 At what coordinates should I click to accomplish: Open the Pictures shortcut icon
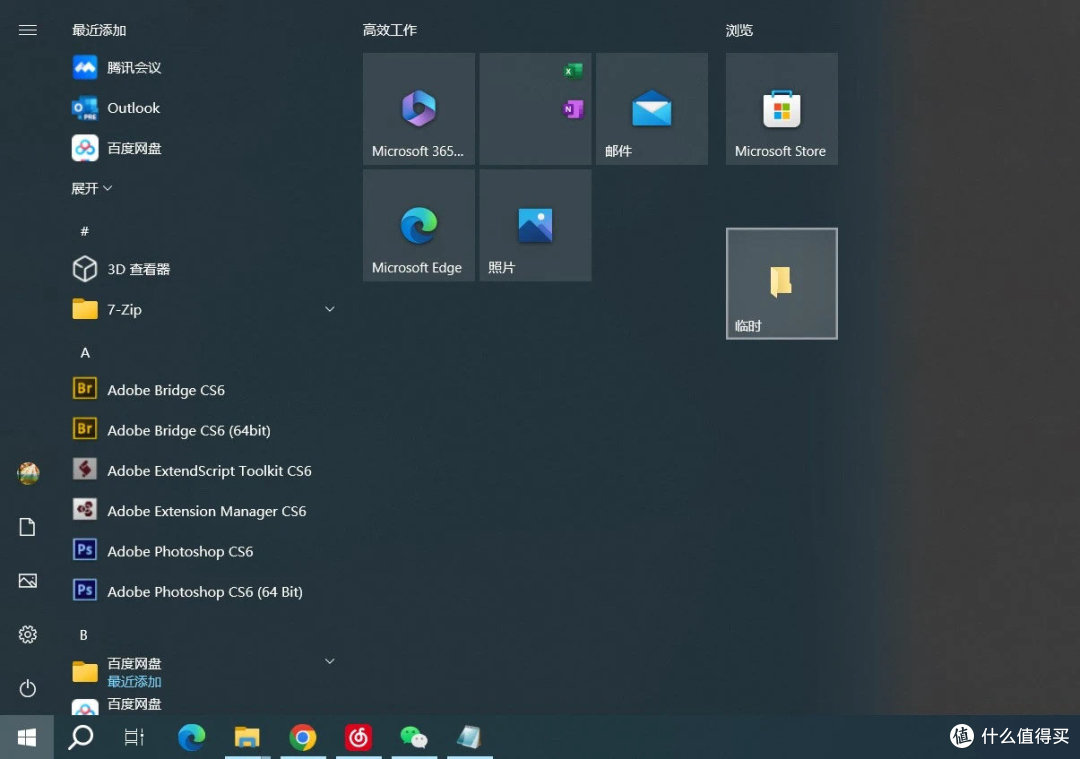coord(28,581)
